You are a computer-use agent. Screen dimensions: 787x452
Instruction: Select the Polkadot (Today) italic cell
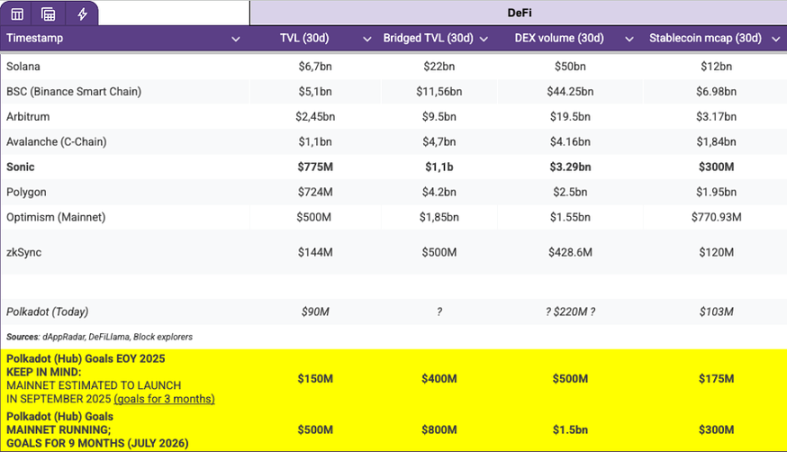click(x=47, y=312)
